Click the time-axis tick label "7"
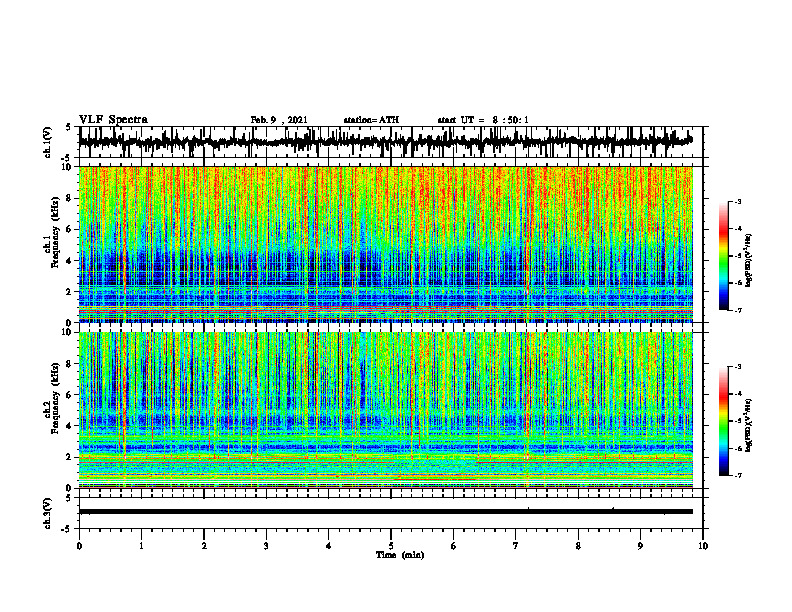792x612 pixels. click(x=516, y=546)
